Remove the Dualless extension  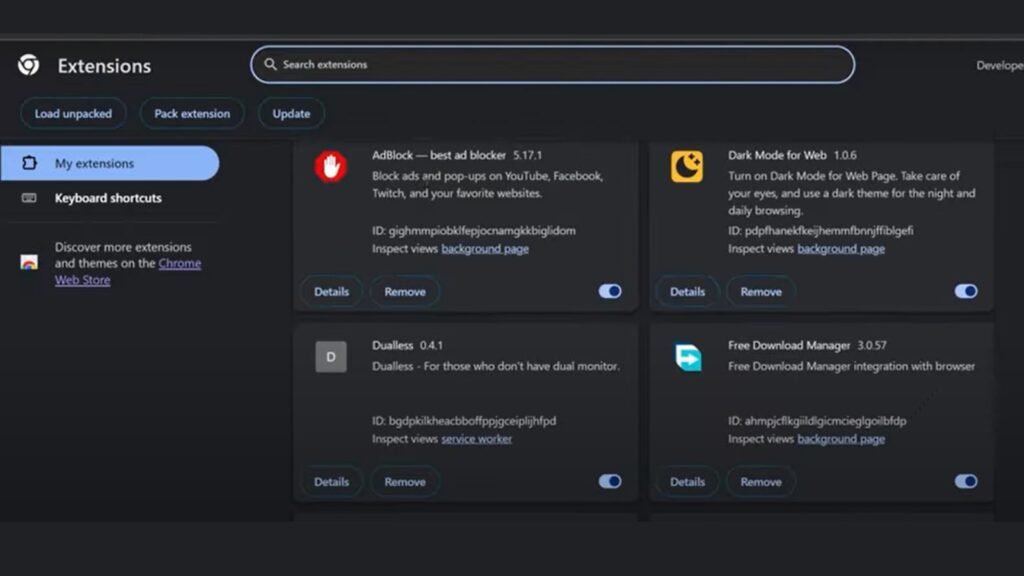point(405,481)
